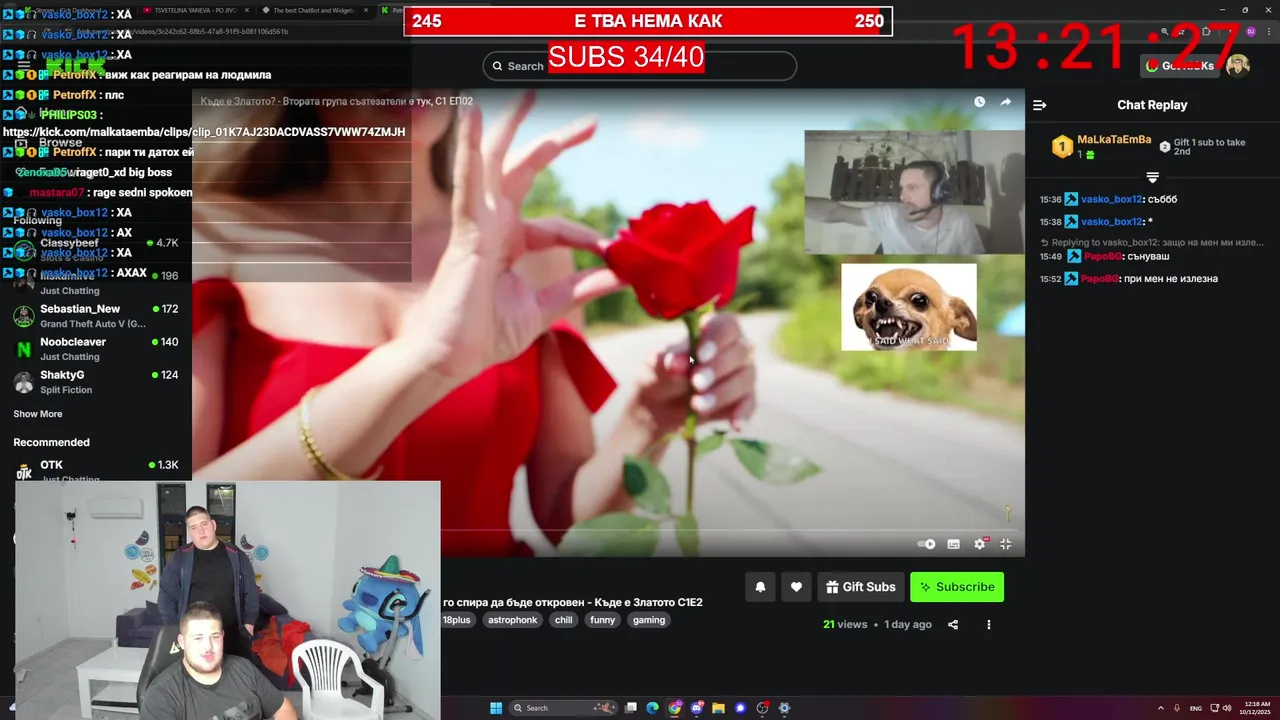Open the watch later clock icon on video
Image resolution: width=1280 pixels, height=720 pixels.
(979, 102)
